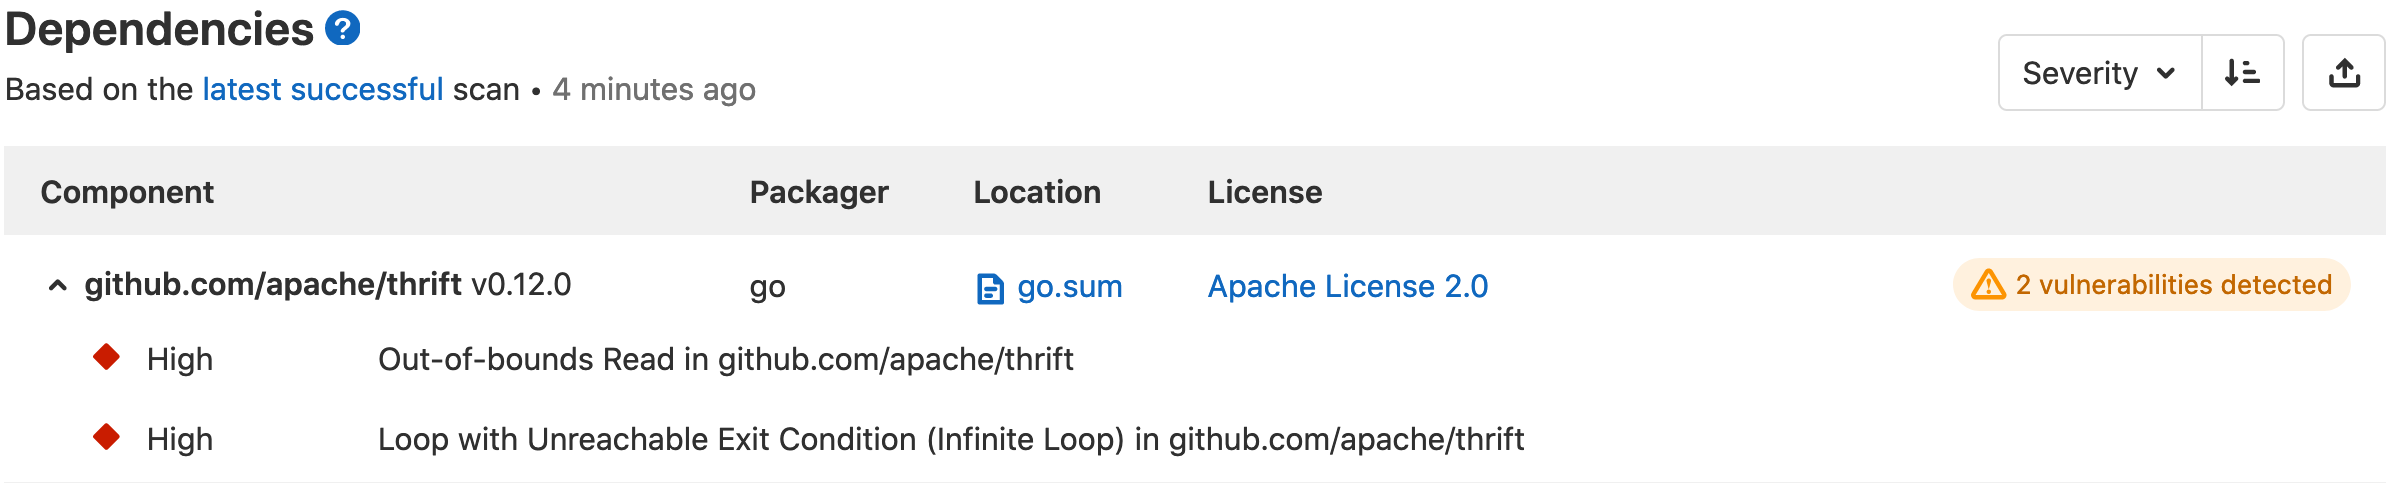Click the 'go' packager cell
This screenshot has height=483, width=2408.
point(768,288)
